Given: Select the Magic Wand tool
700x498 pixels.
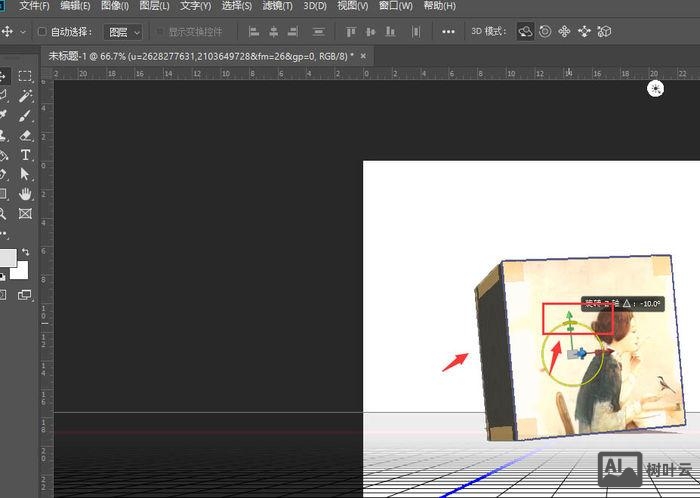Looking at the screenshot, I should 25,95.
